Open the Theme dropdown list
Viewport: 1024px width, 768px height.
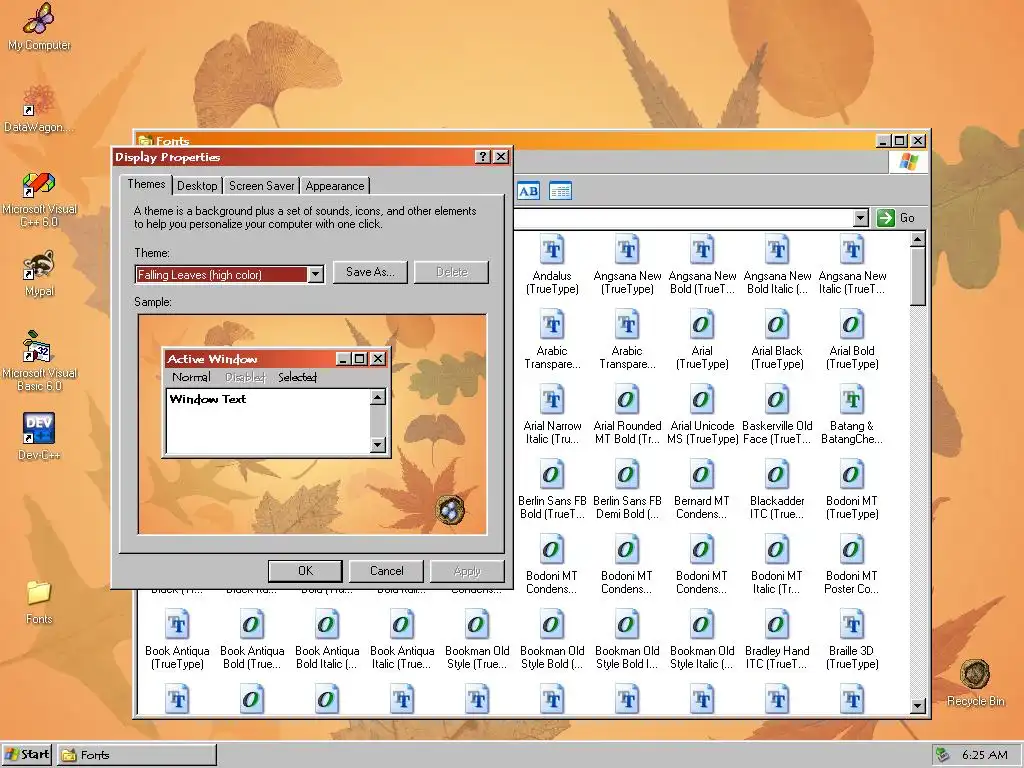click(x=315, y=274)
